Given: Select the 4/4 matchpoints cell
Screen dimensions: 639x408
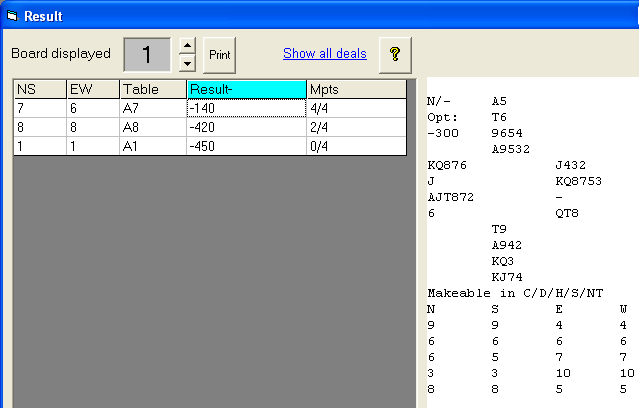Looking at the screenshot, I should pos(357,108).
